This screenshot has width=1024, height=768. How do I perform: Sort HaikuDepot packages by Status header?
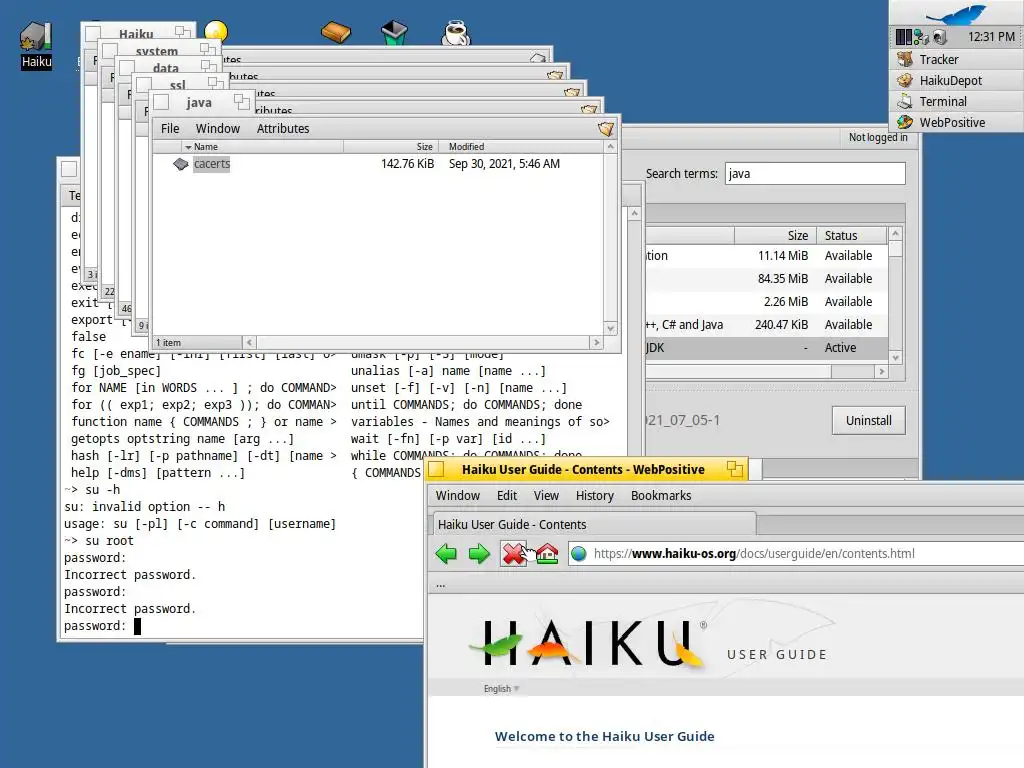852,236
